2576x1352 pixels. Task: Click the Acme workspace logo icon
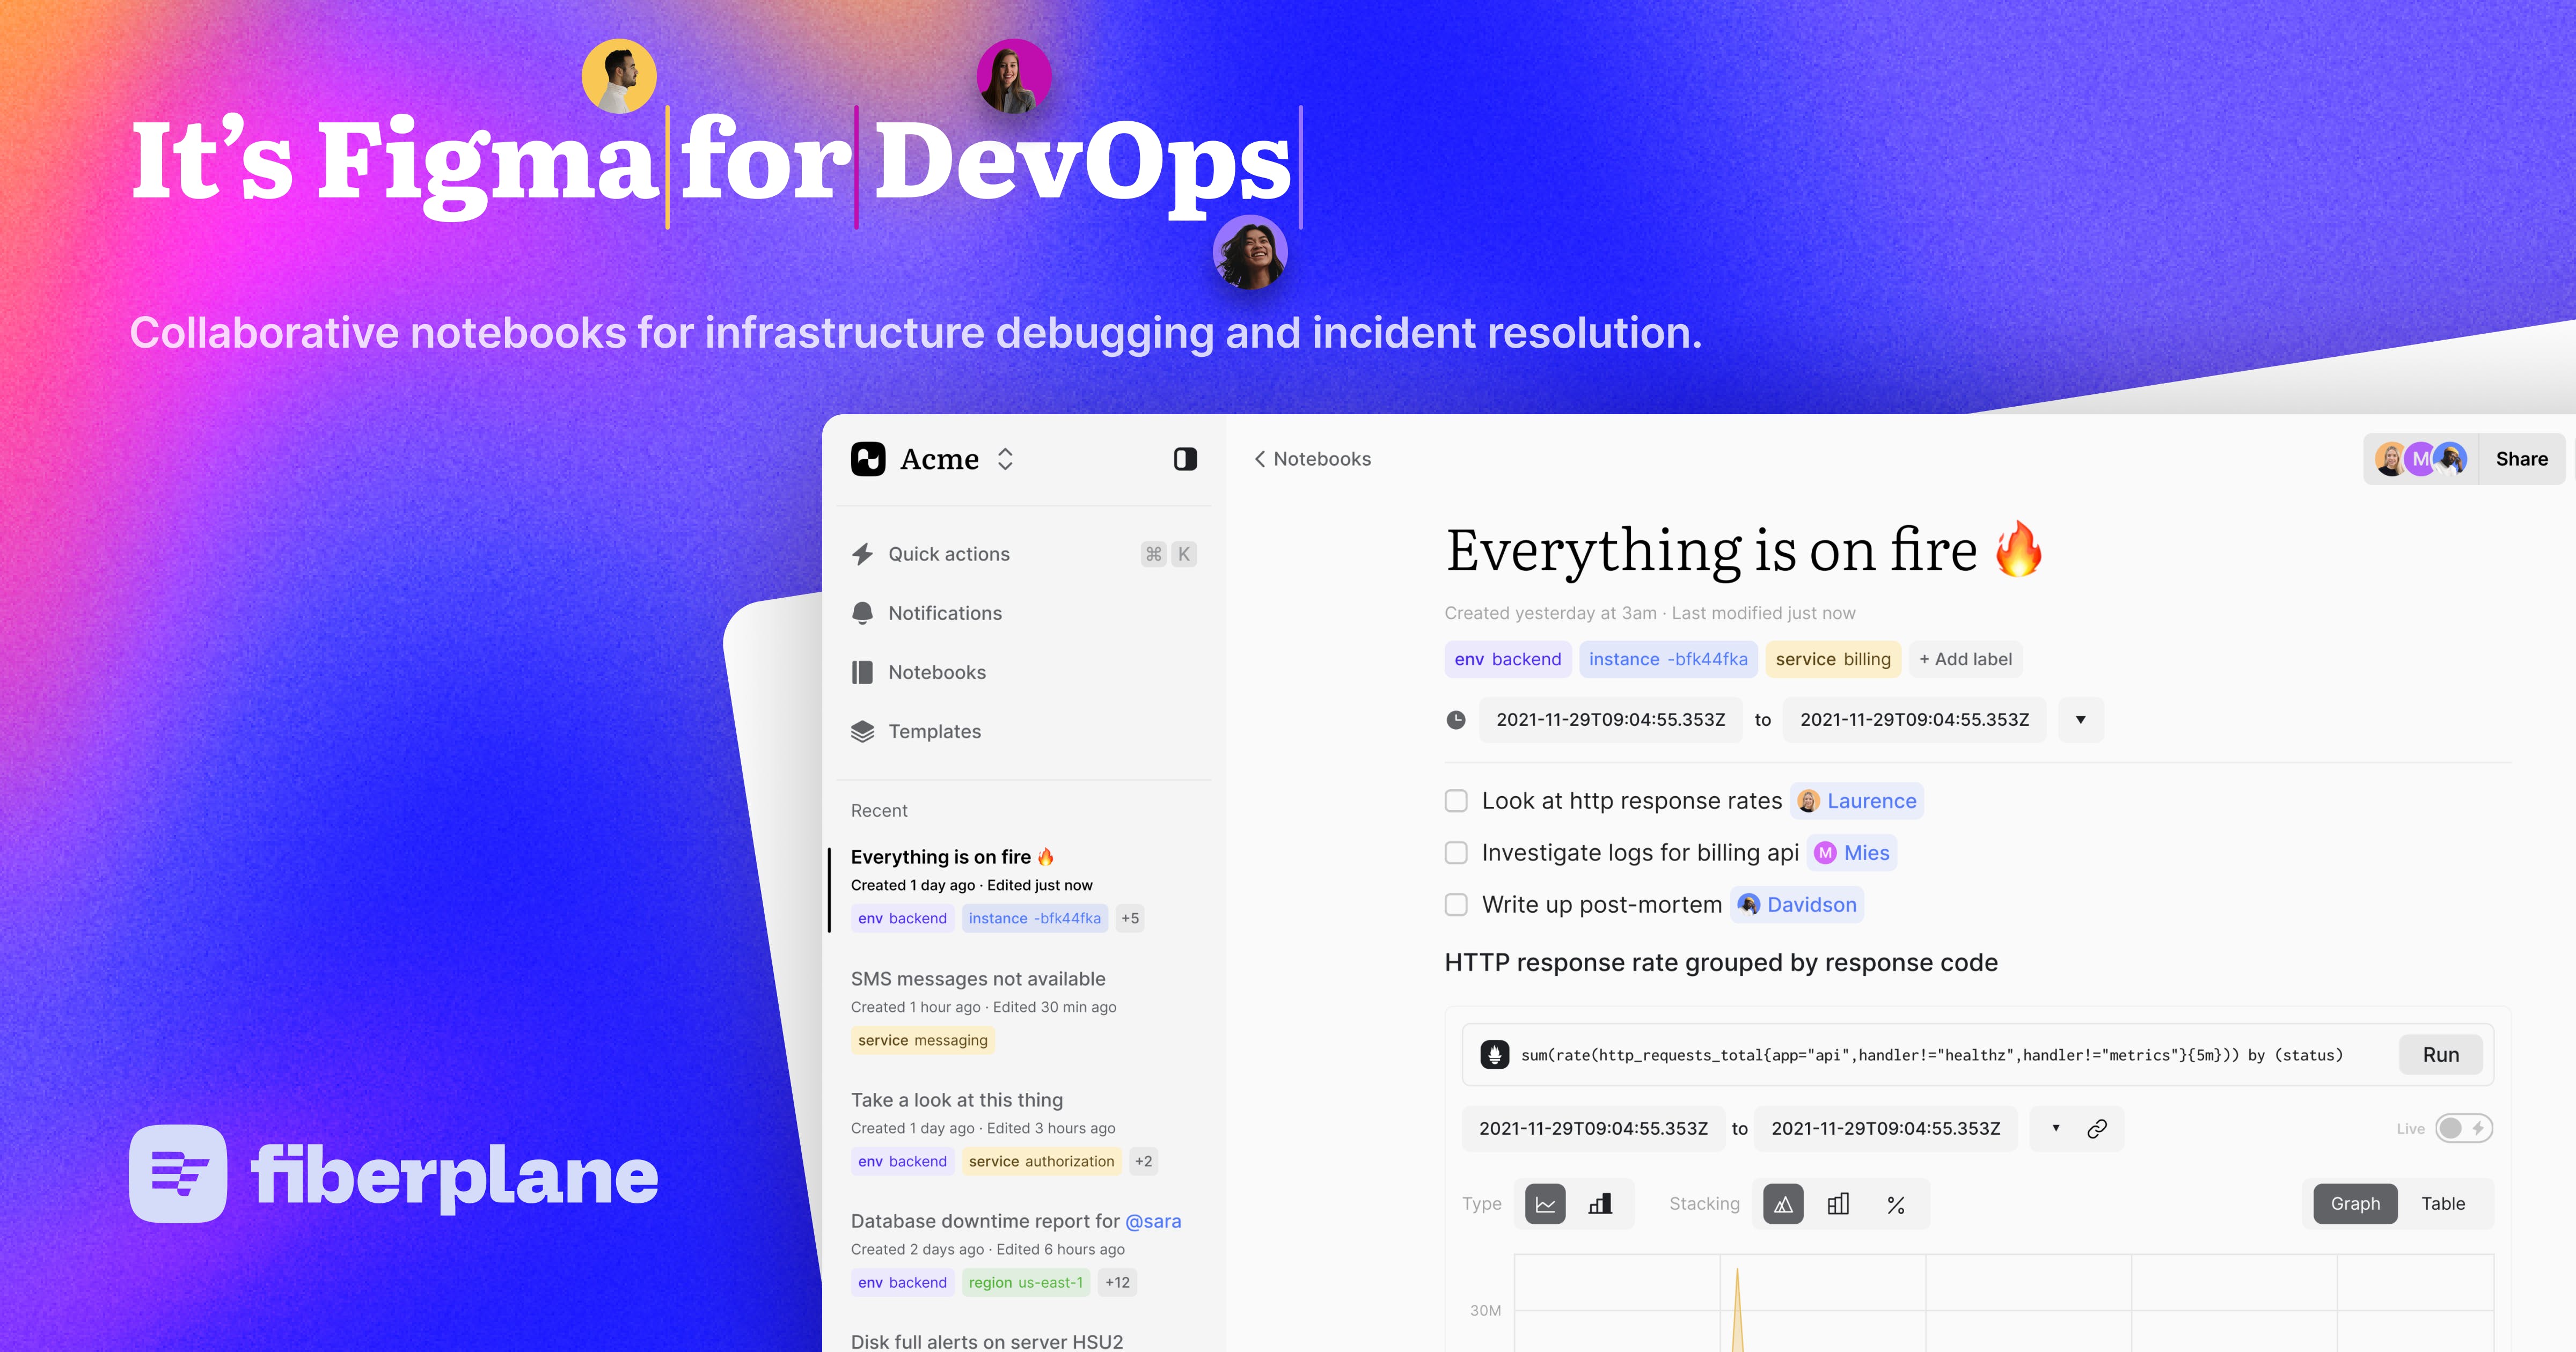click(868, 459)
